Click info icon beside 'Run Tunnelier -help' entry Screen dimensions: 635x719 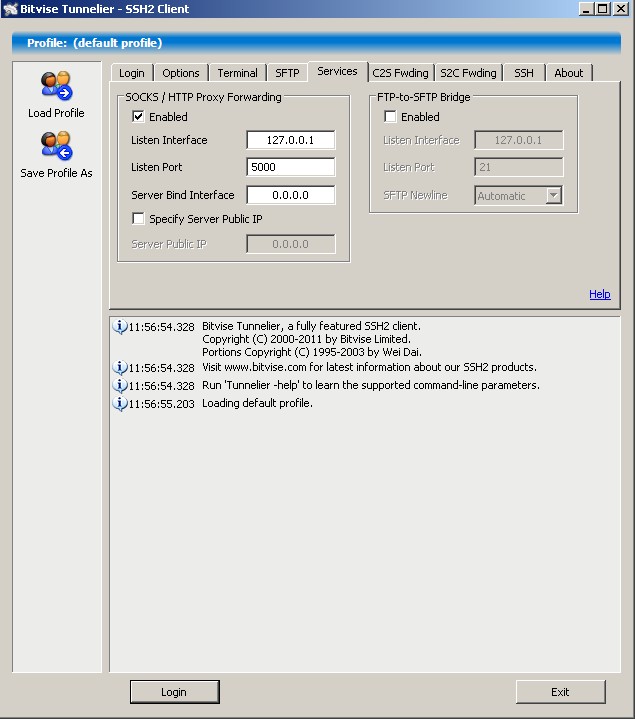[x=119, y=385]
